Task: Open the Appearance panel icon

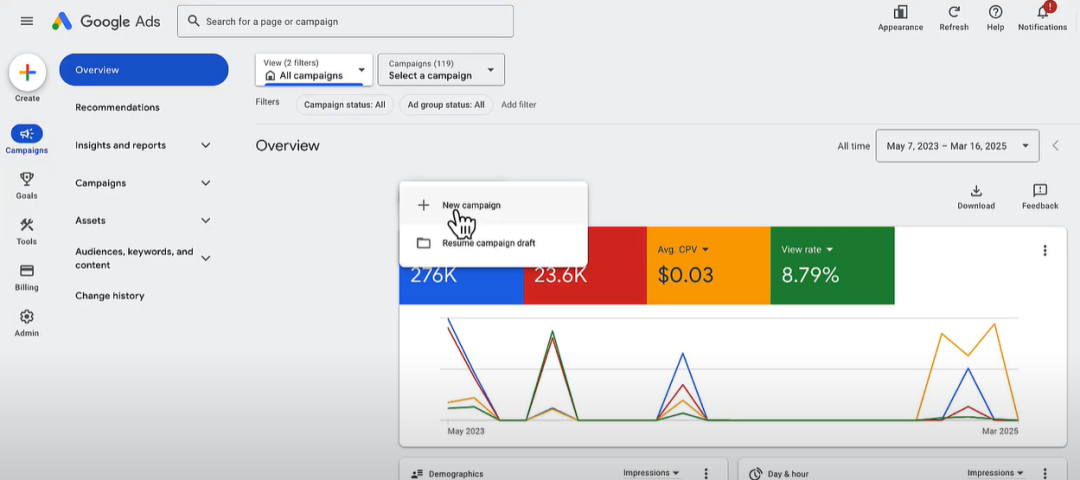Action: [900, 13]
